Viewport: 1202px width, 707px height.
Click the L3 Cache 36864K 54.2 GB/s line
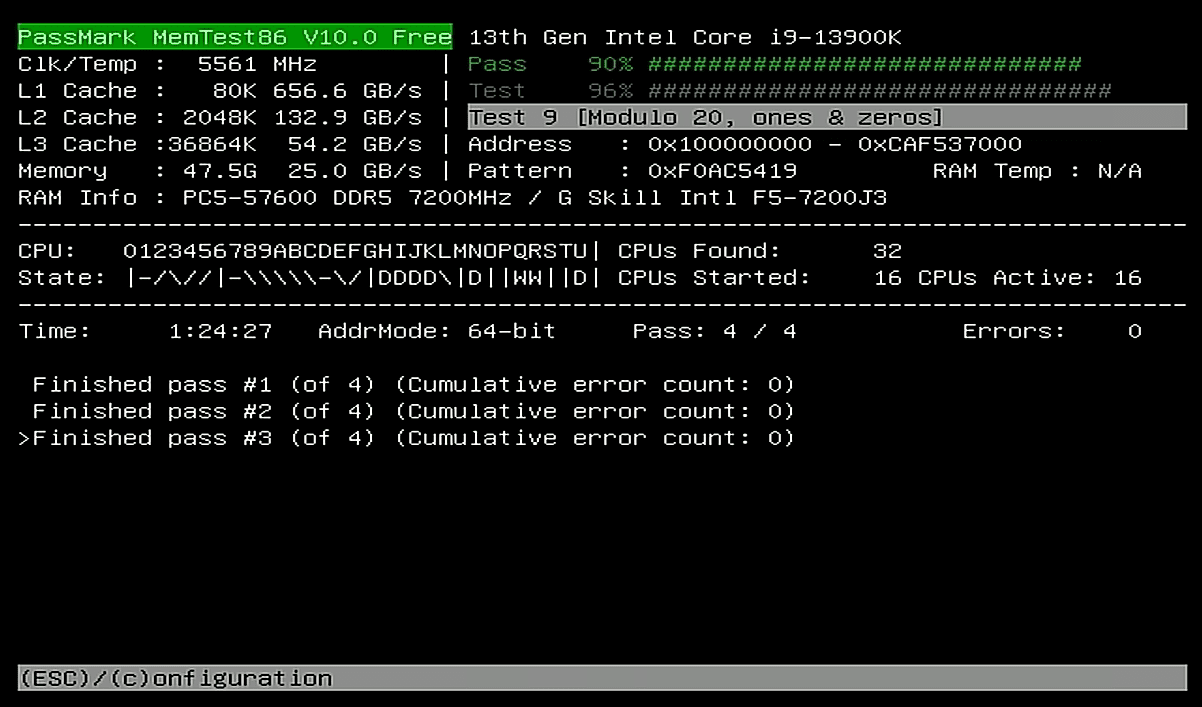(220, 144)
